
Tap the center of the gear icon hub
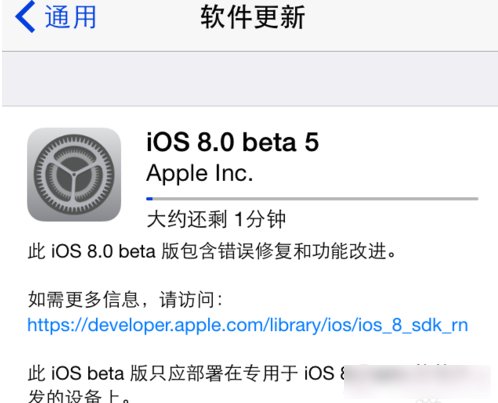click(74, 174)
